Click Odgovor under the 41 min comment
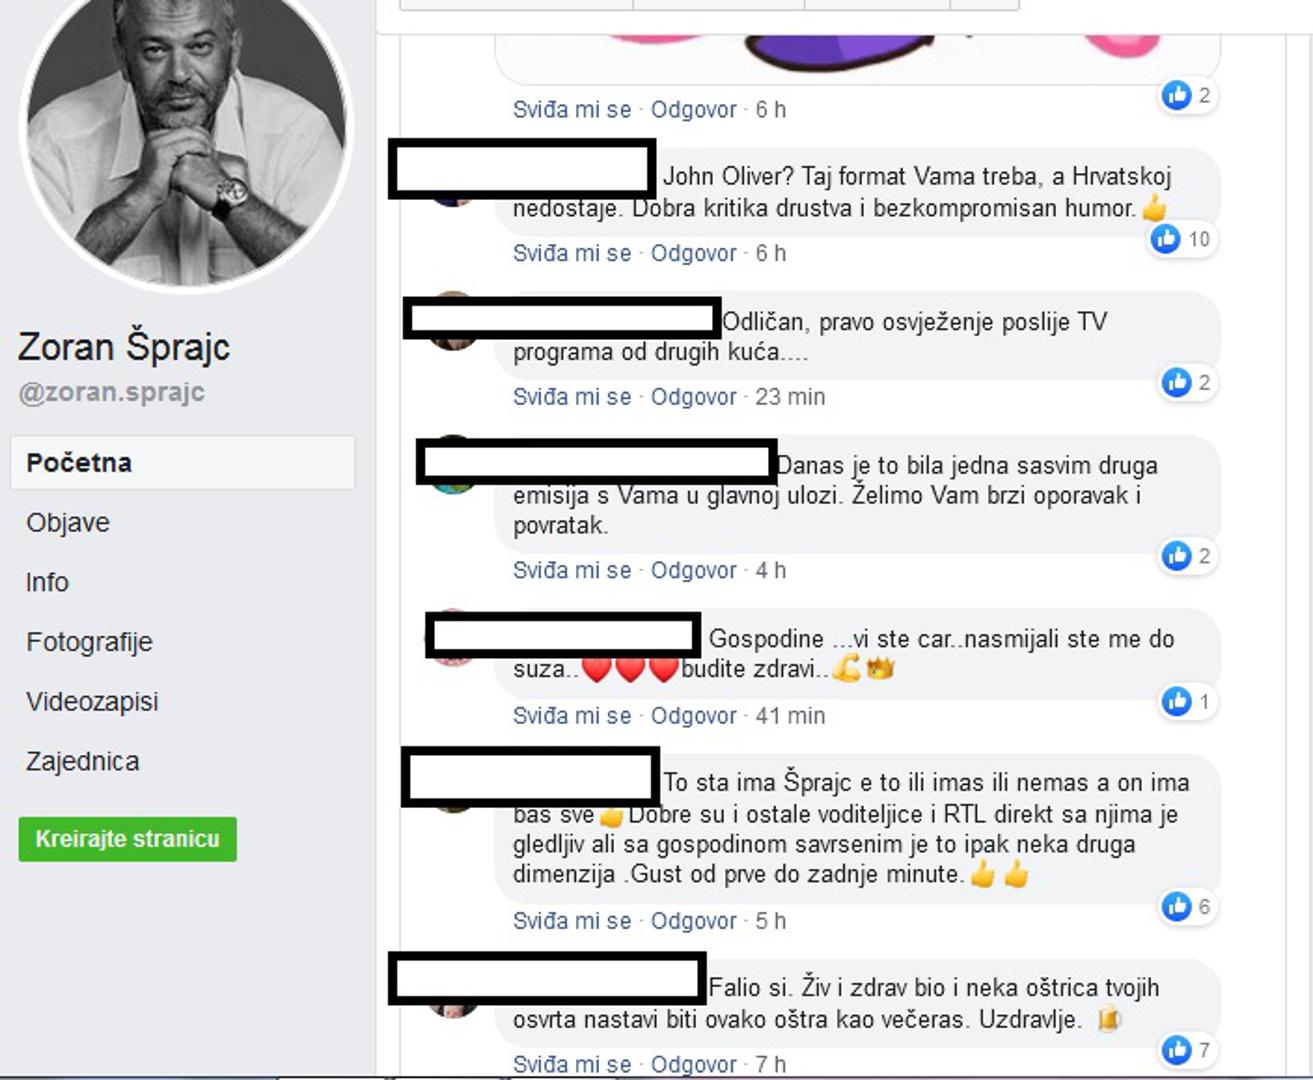This screenshot has width=1313, height=1080. (693, 716)
